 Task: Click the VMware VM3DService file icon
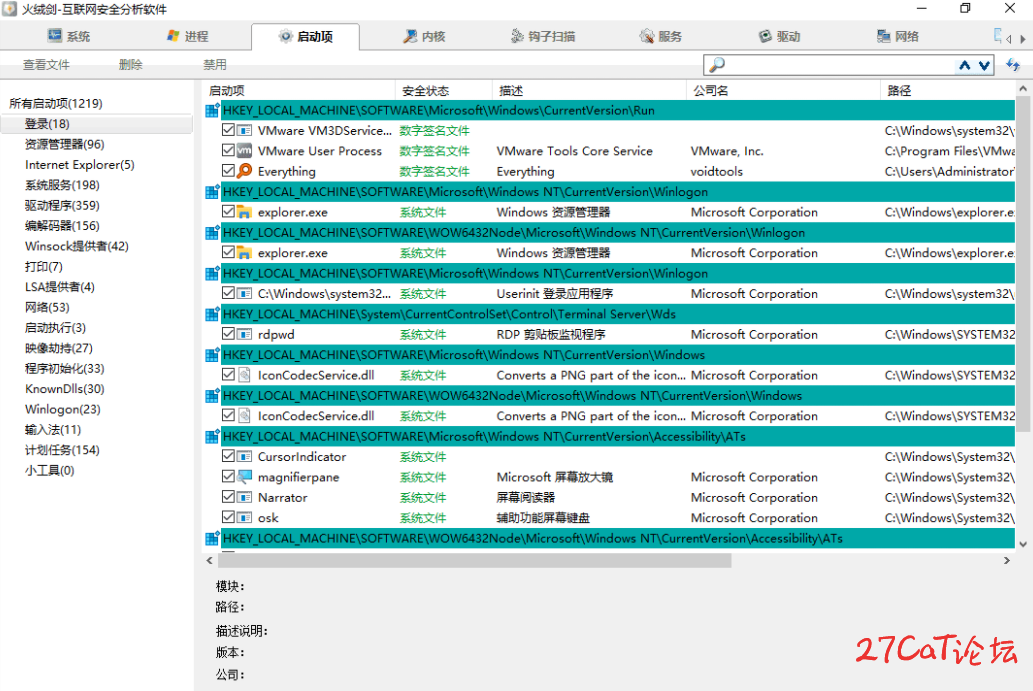pos(244,130)
